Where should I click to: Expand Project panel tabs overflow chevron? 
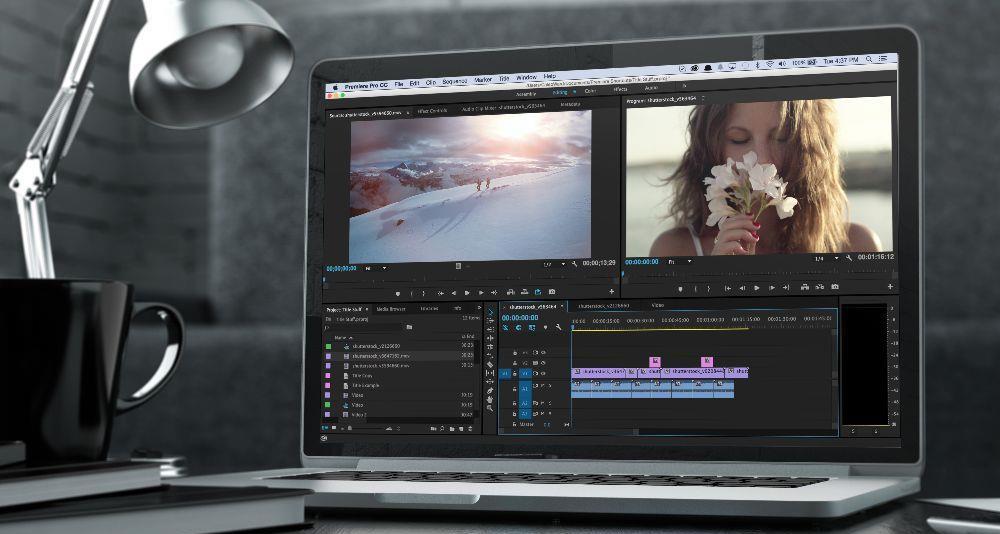point(480,308)
